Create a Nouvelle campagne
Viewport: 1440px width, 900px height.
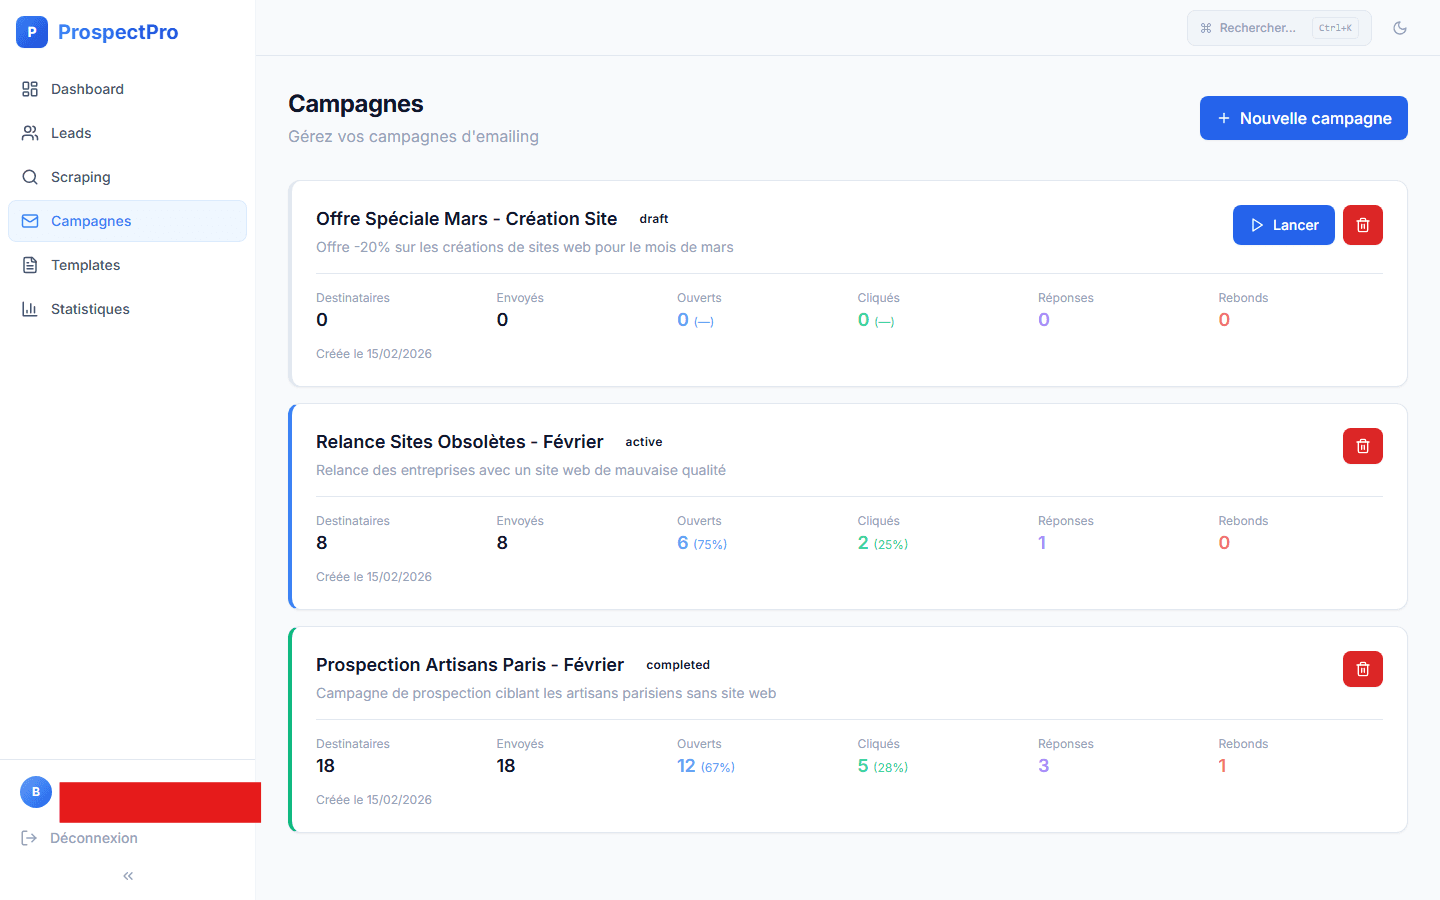(x=1303, y=118)
